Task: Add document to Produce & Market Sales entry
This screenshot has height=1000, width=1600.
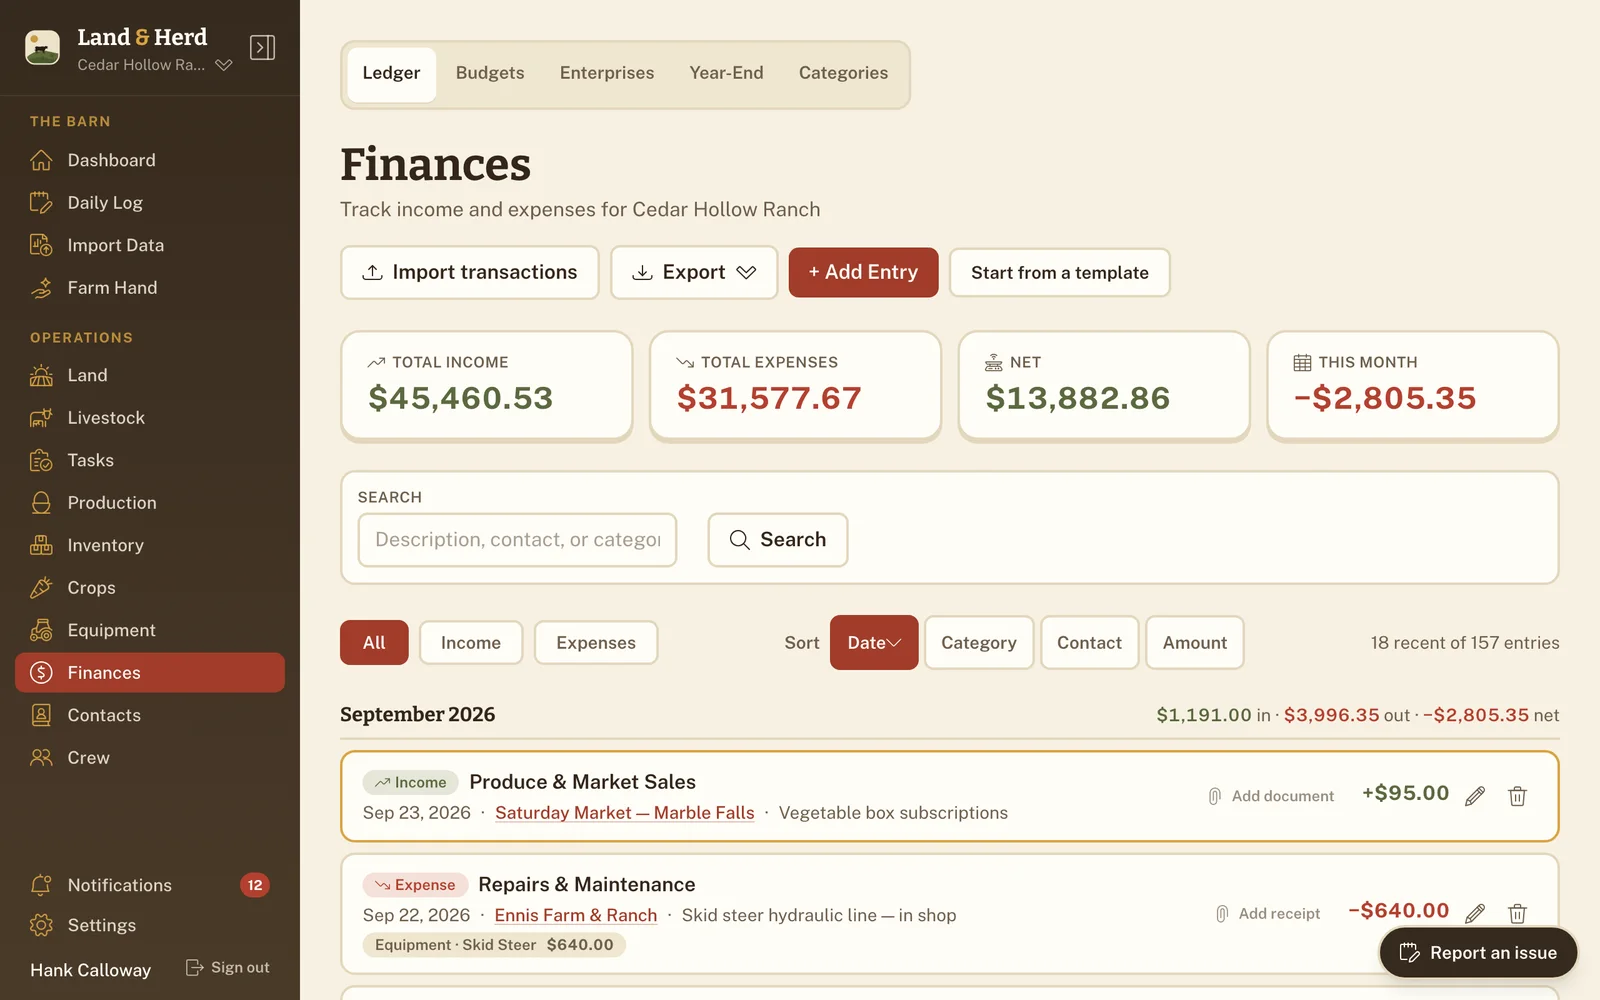Action: tap(1271, 796)
